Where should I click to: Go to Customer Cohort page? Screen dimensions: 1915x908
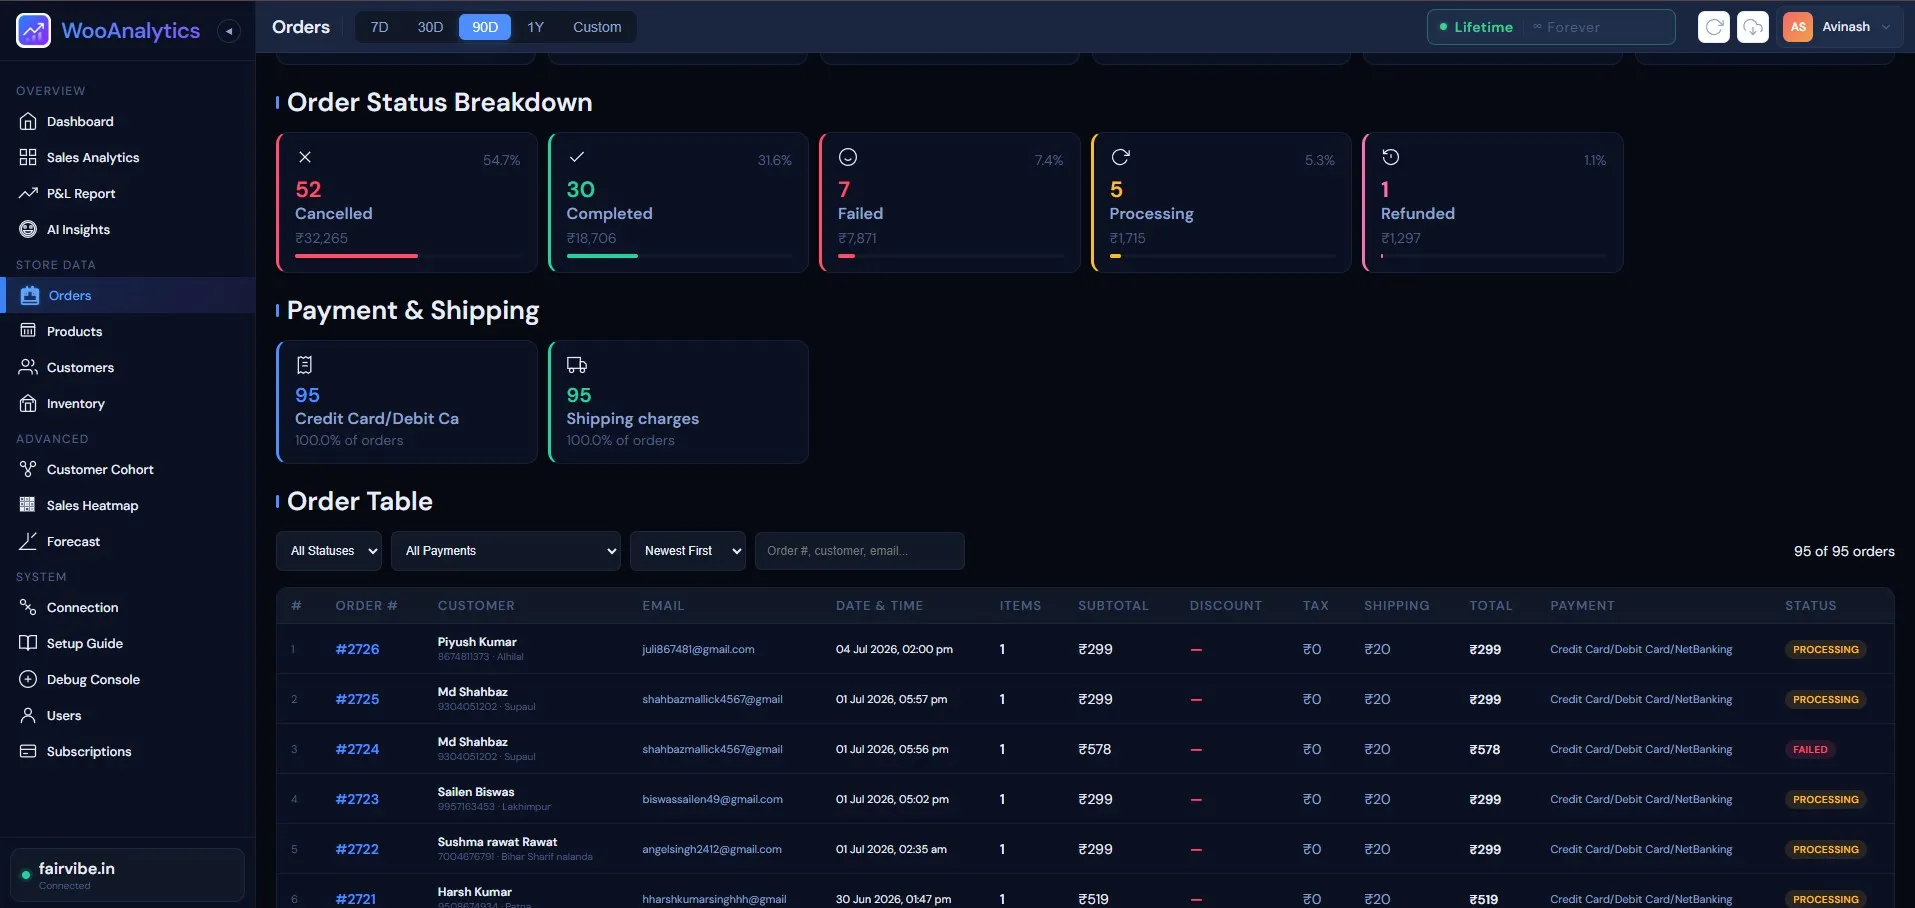(100, 469)
